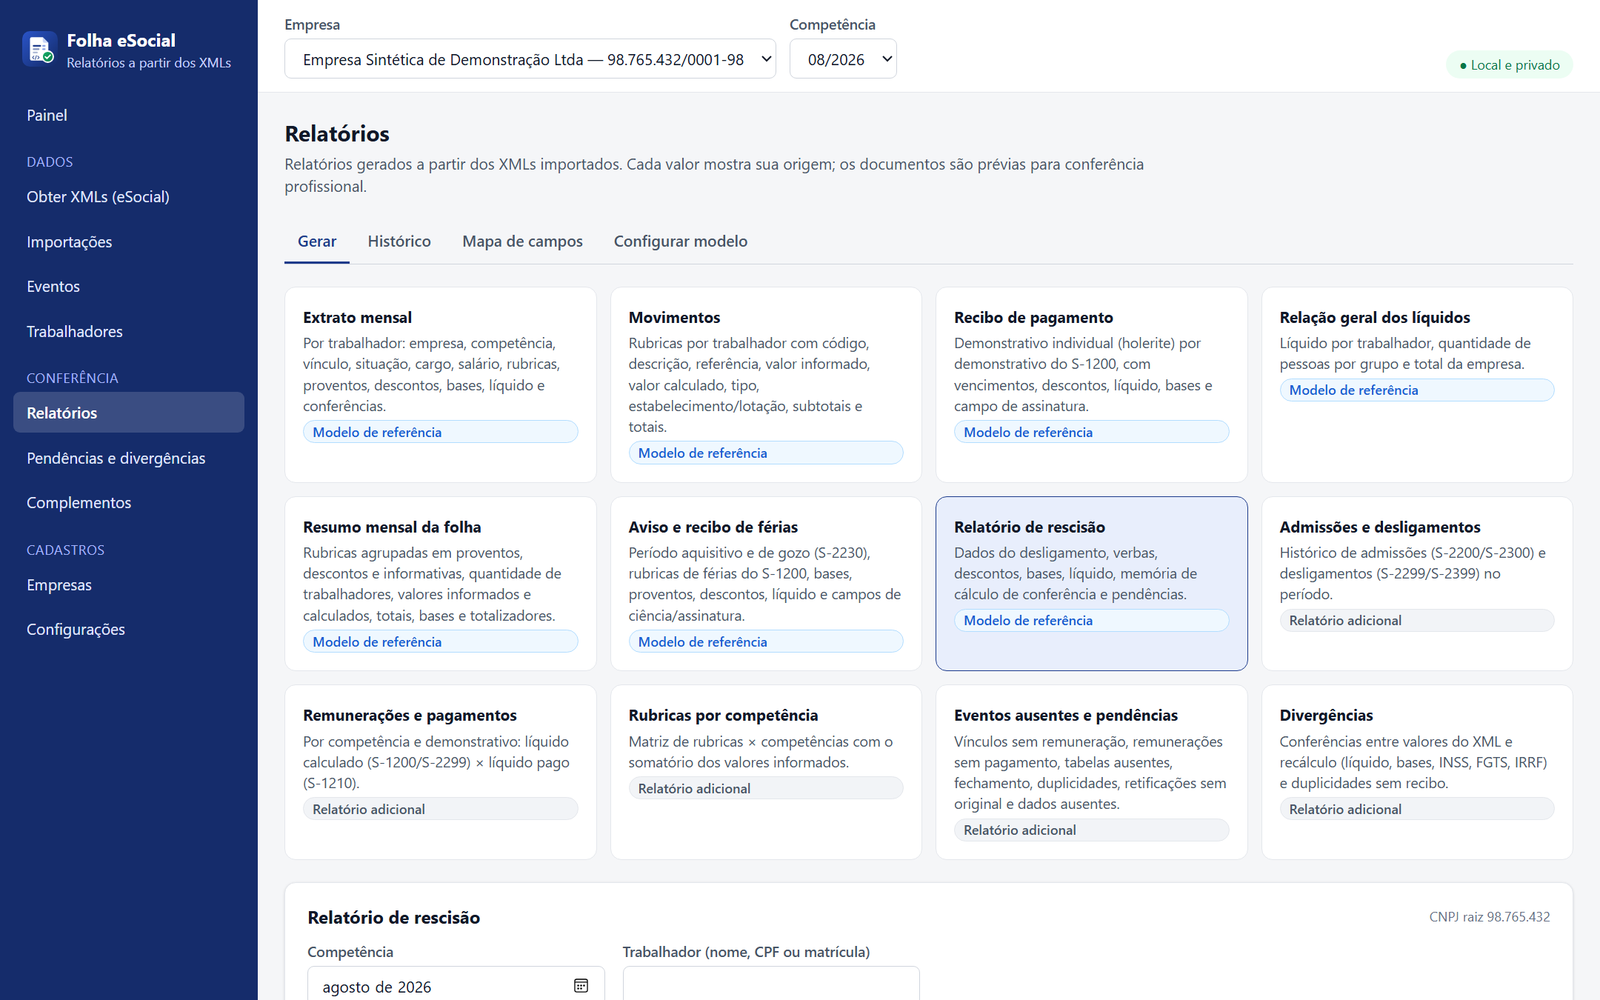Select Relatórios in sidebar
The width and height of the screenshot is (1600, 1000).
click(x=129, y=413)
